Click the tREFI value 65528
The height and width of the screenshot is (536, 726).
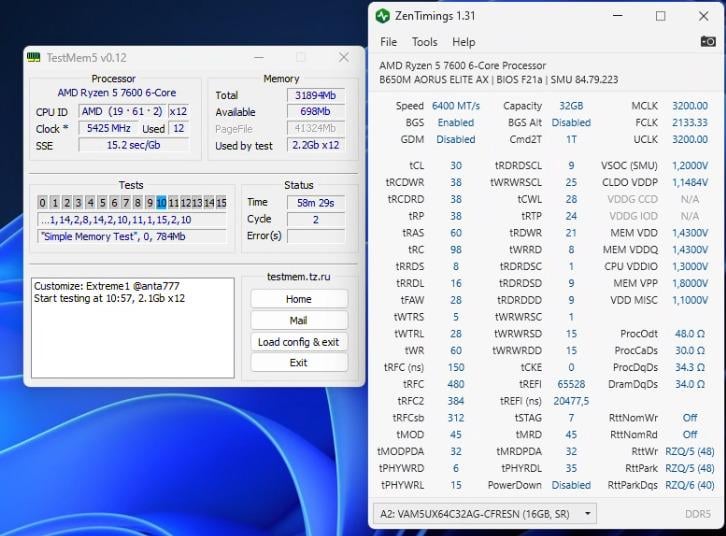[571, 384]
